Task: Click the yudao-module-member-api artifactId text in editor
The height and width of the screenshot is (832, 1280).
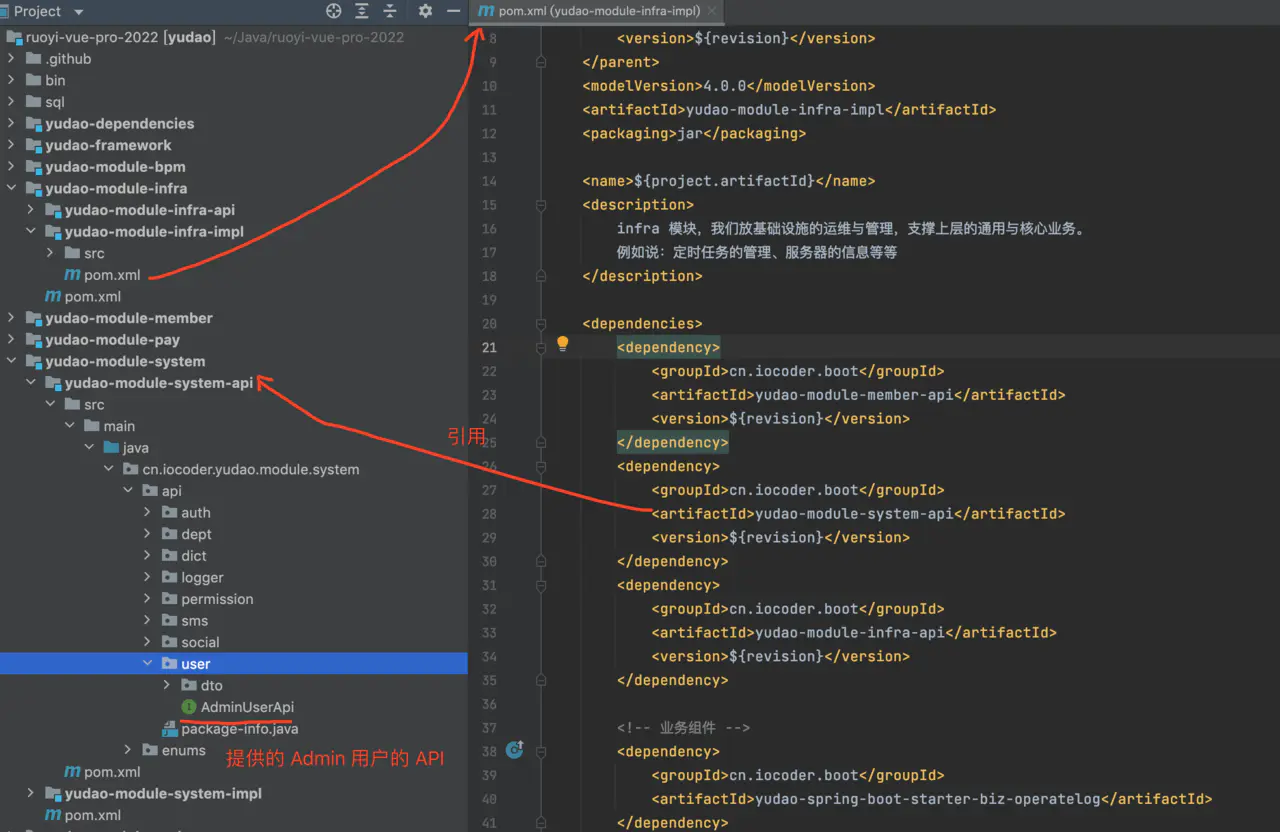Action: click(852, 395)
